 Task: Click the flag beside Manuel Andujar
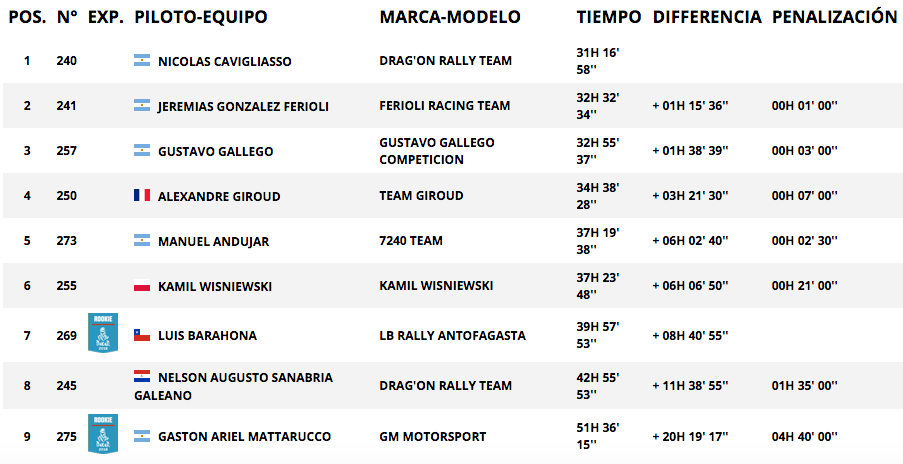tap(142, 240)
